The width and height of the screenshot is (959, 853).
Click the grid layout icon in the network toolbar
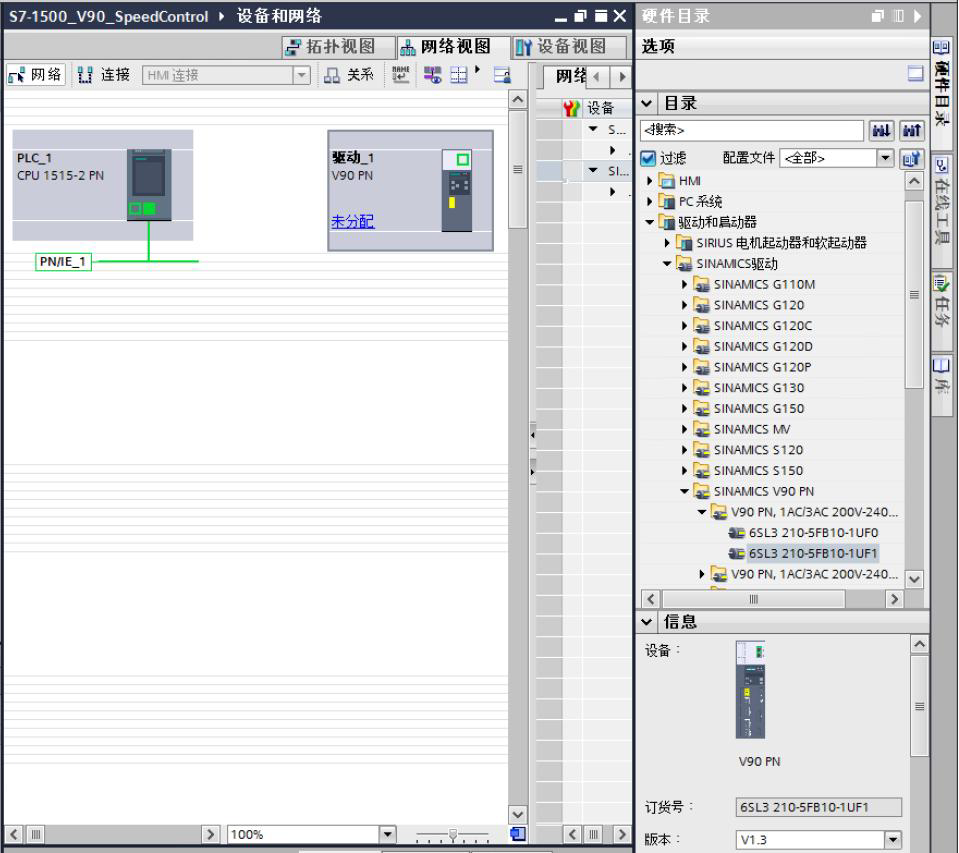(459, 75)
